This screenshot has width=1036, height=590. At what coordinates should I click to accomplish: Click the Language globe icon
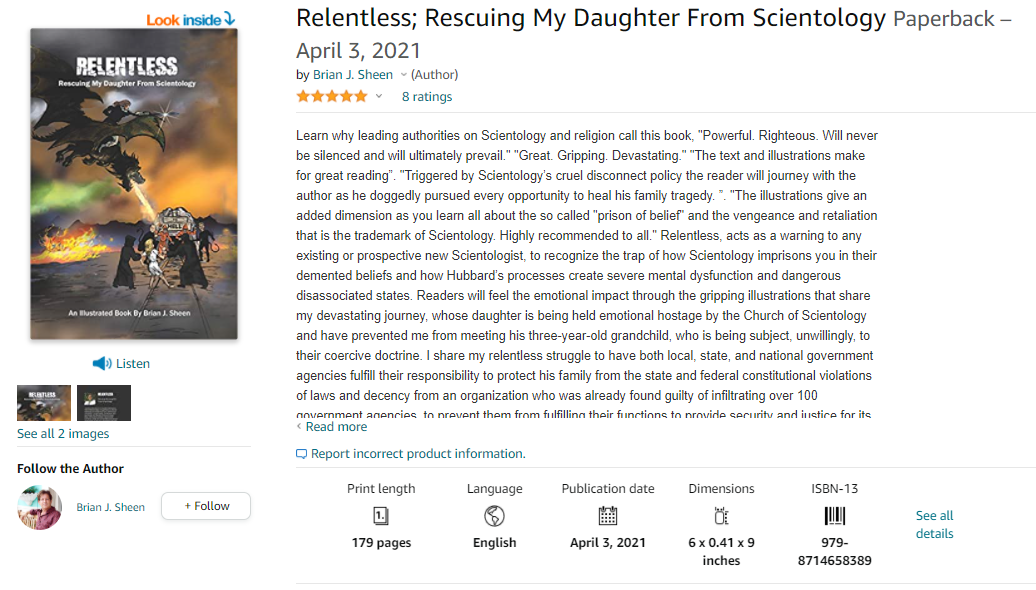[494, 515]
